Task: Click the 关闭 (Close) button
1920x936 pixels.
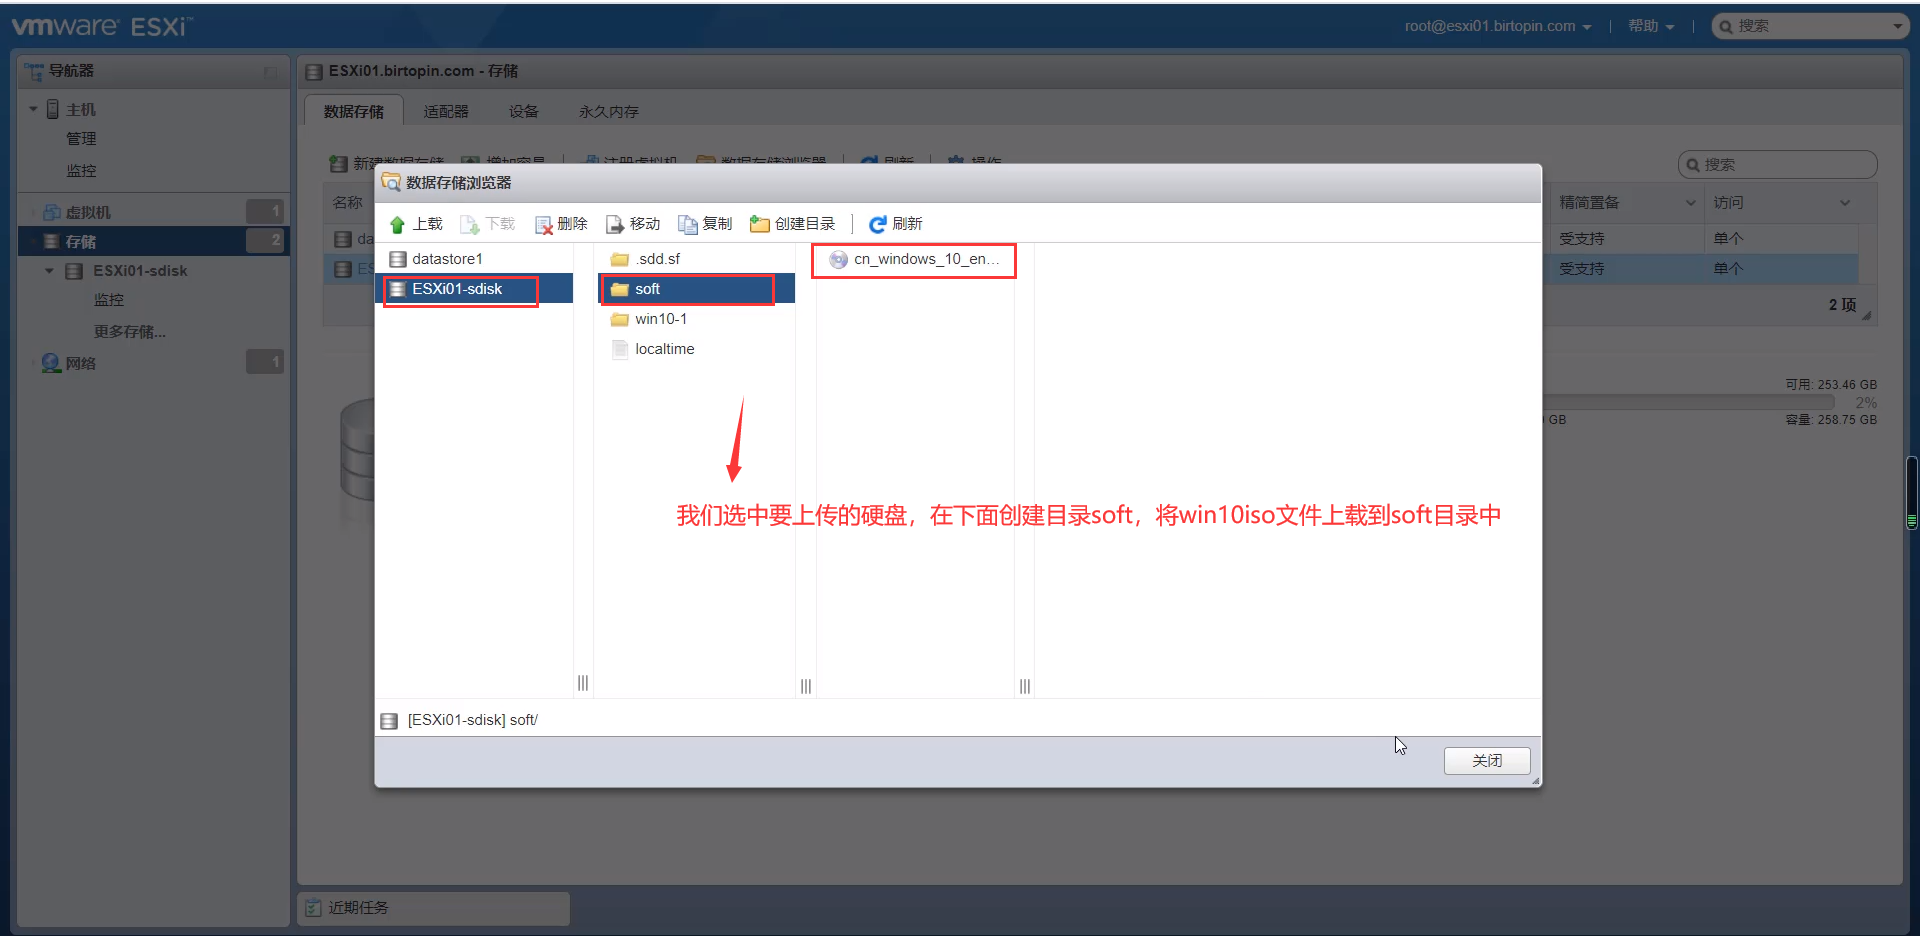Action: 1487,761
